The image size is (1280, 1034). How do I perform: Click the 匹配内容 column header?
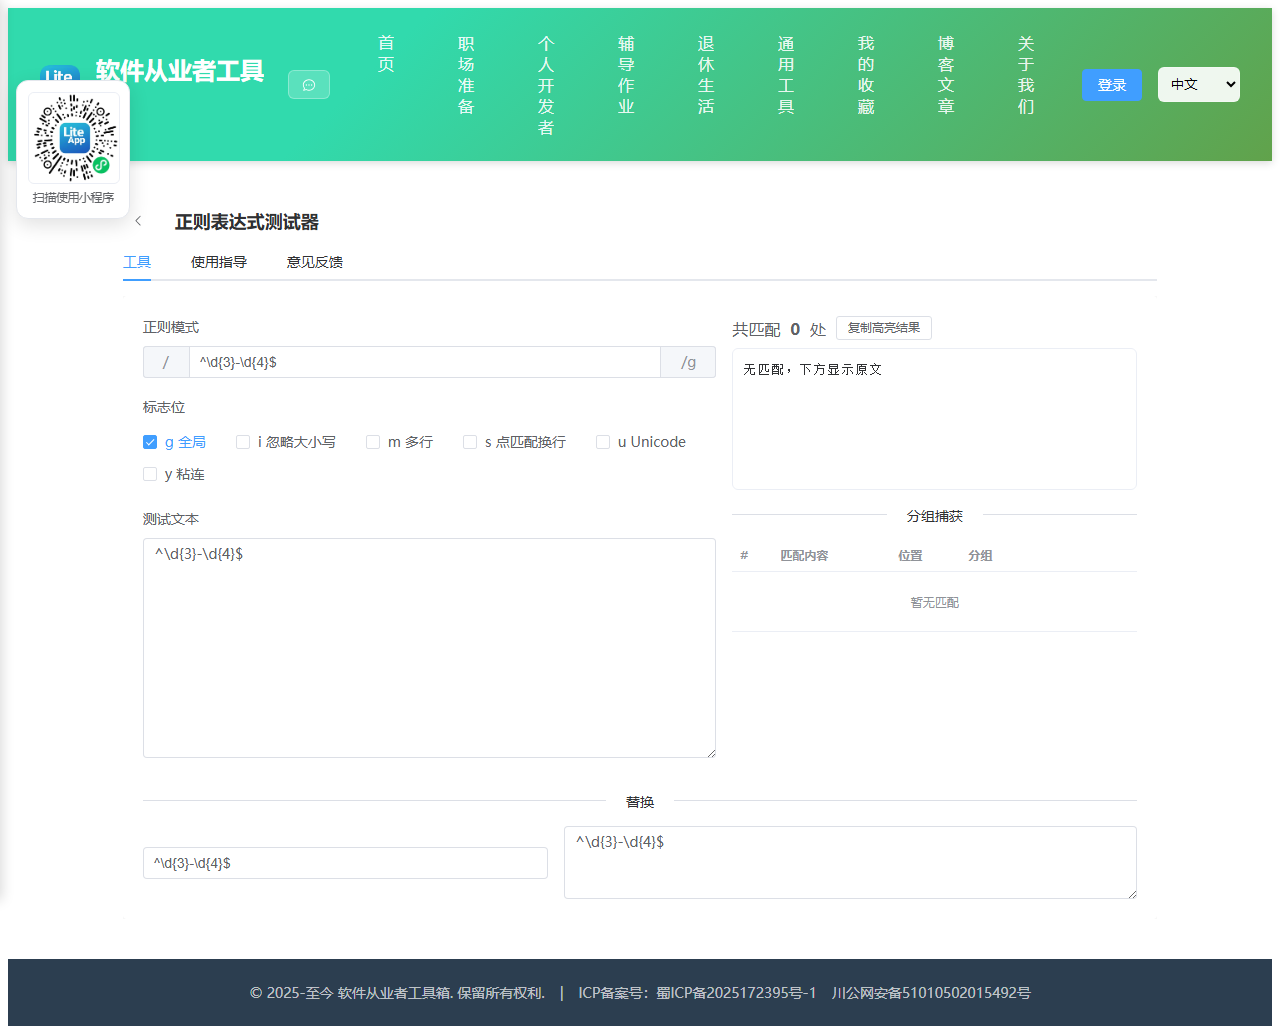804,556
